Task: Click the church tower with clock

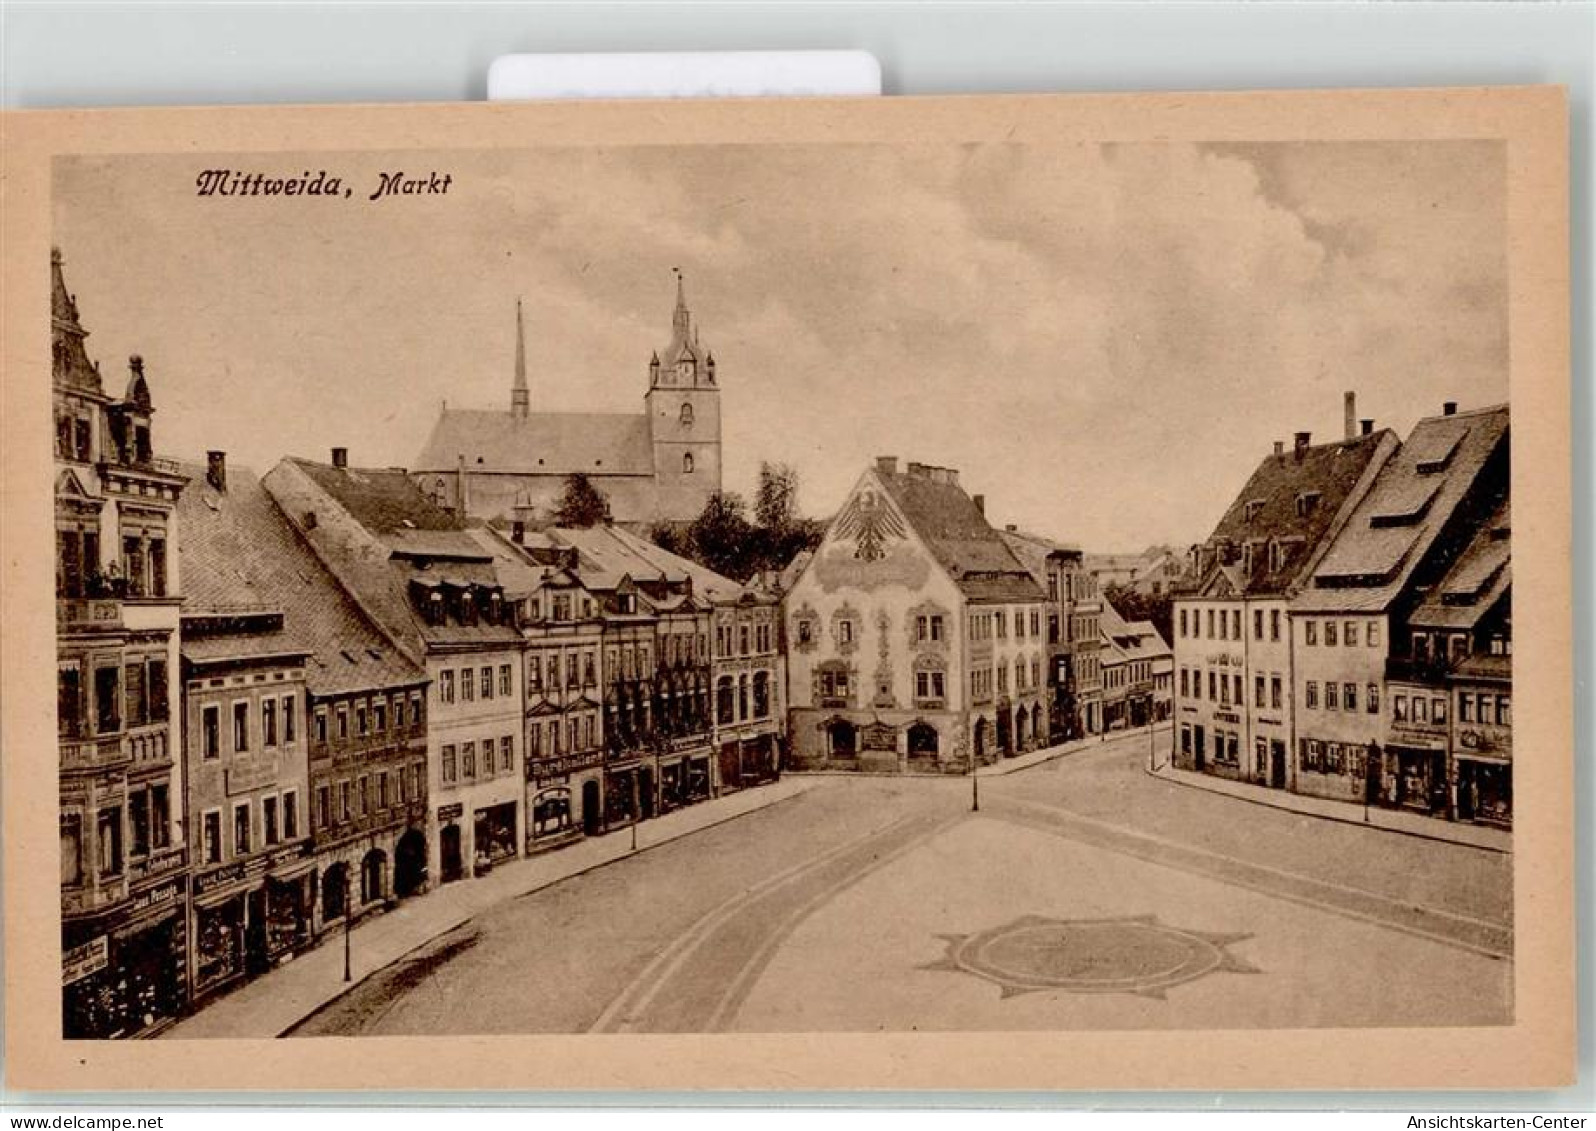Action: 683,394
